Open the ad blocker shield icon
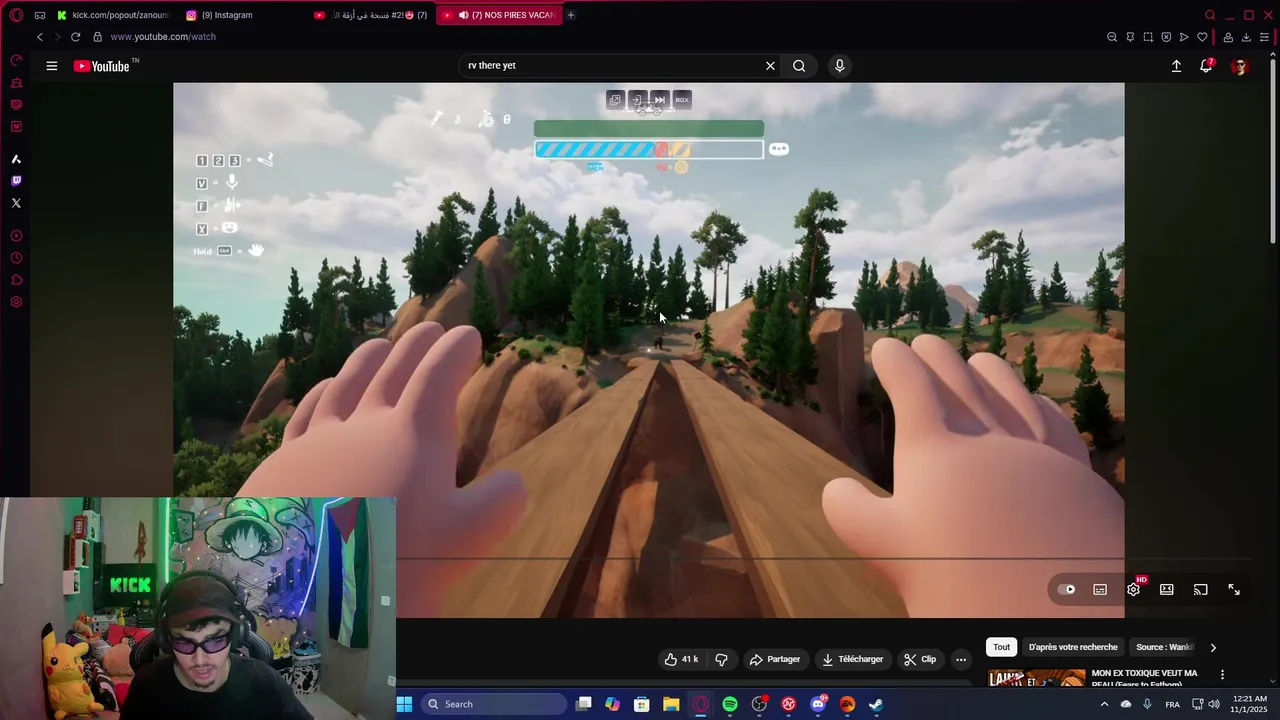Screen dimensions: 1280x720 pyautogui.click(x=1166, y=37)
